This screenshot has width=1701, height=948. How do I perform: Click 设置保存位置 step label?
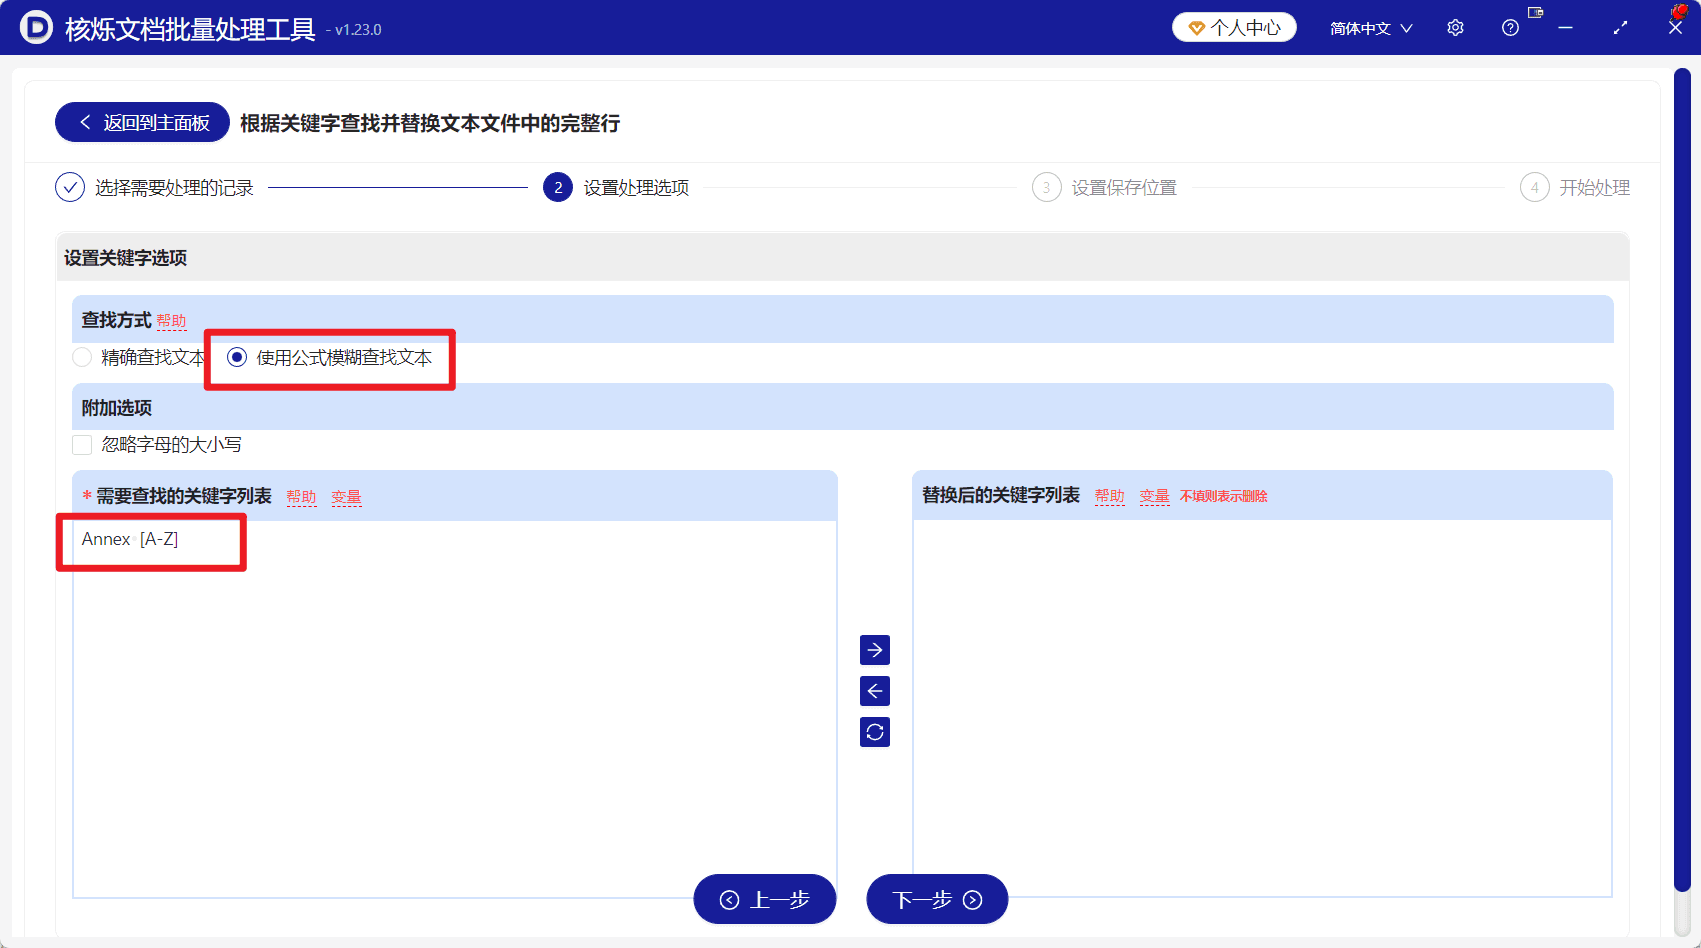(1124, 188)
